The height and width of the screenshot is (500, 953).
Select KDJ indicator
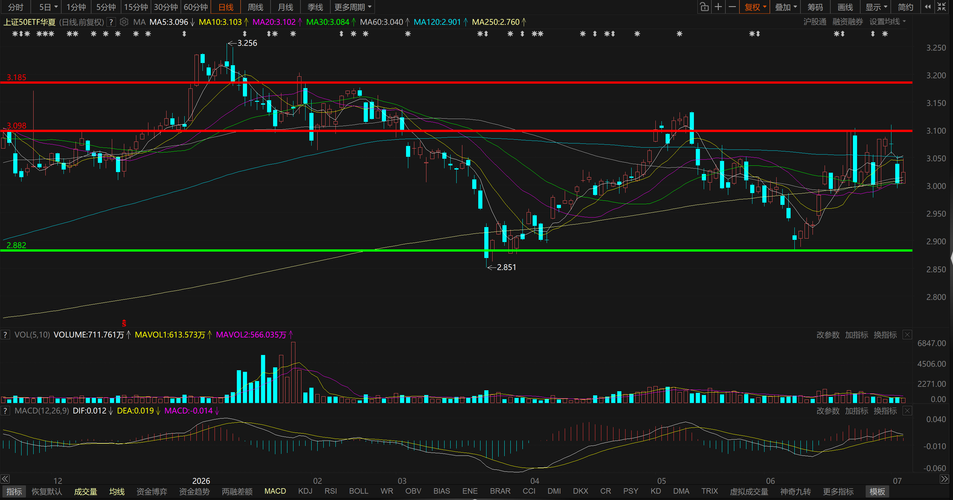pos(305,491)
